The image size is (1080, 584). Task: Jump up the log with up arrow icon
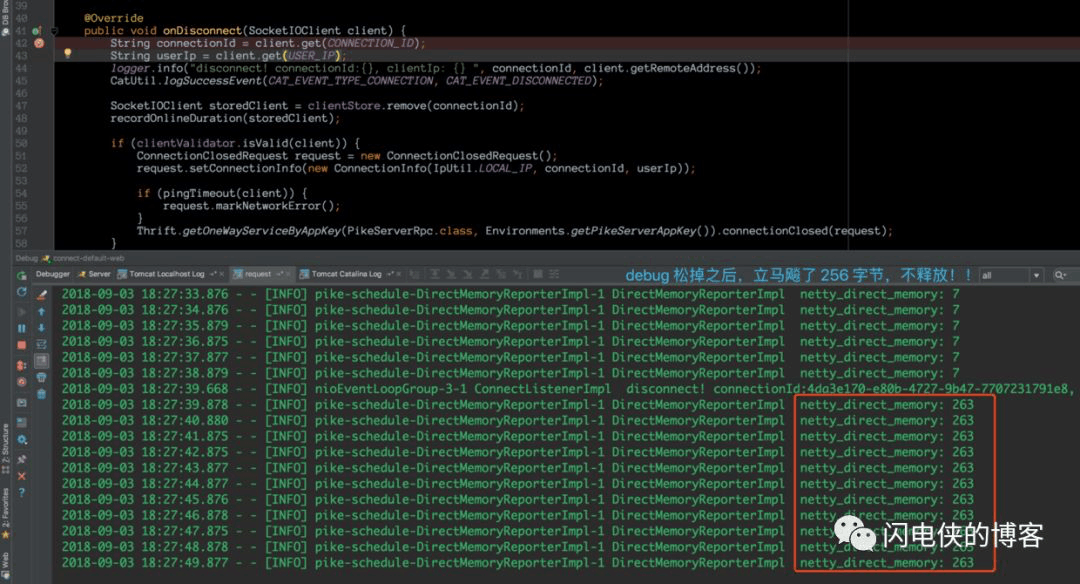pos(41,311)
